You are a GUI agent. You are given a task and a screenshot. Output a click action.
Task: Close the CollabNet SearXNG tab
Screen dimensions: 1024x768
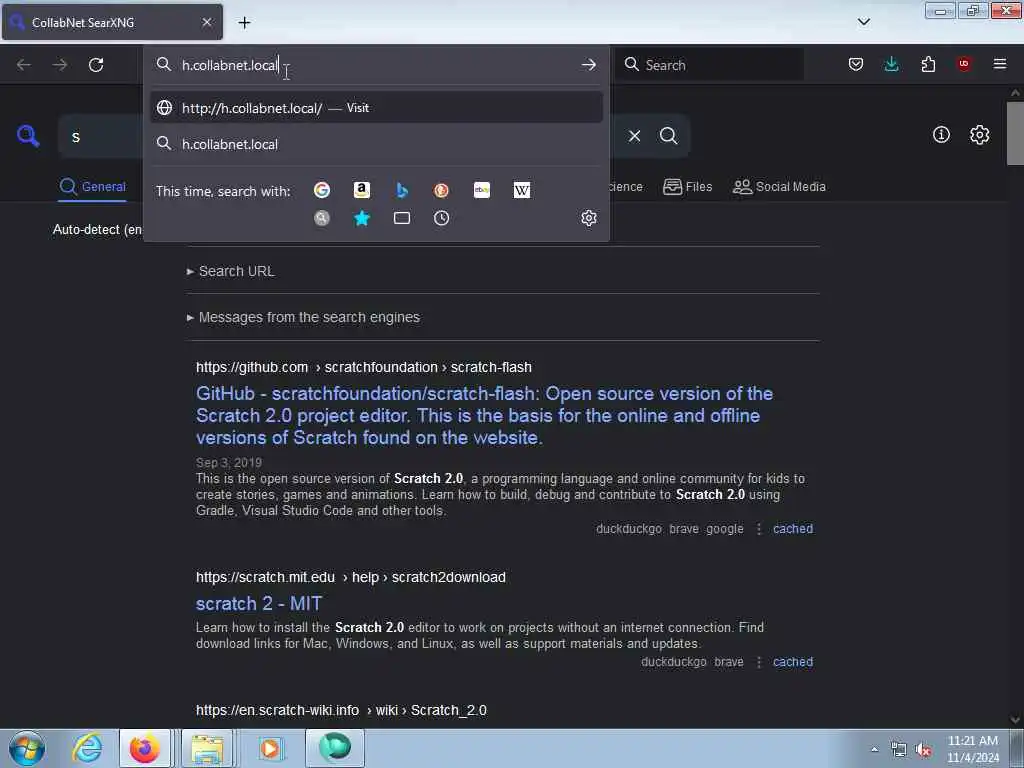[x=206, y=22]
